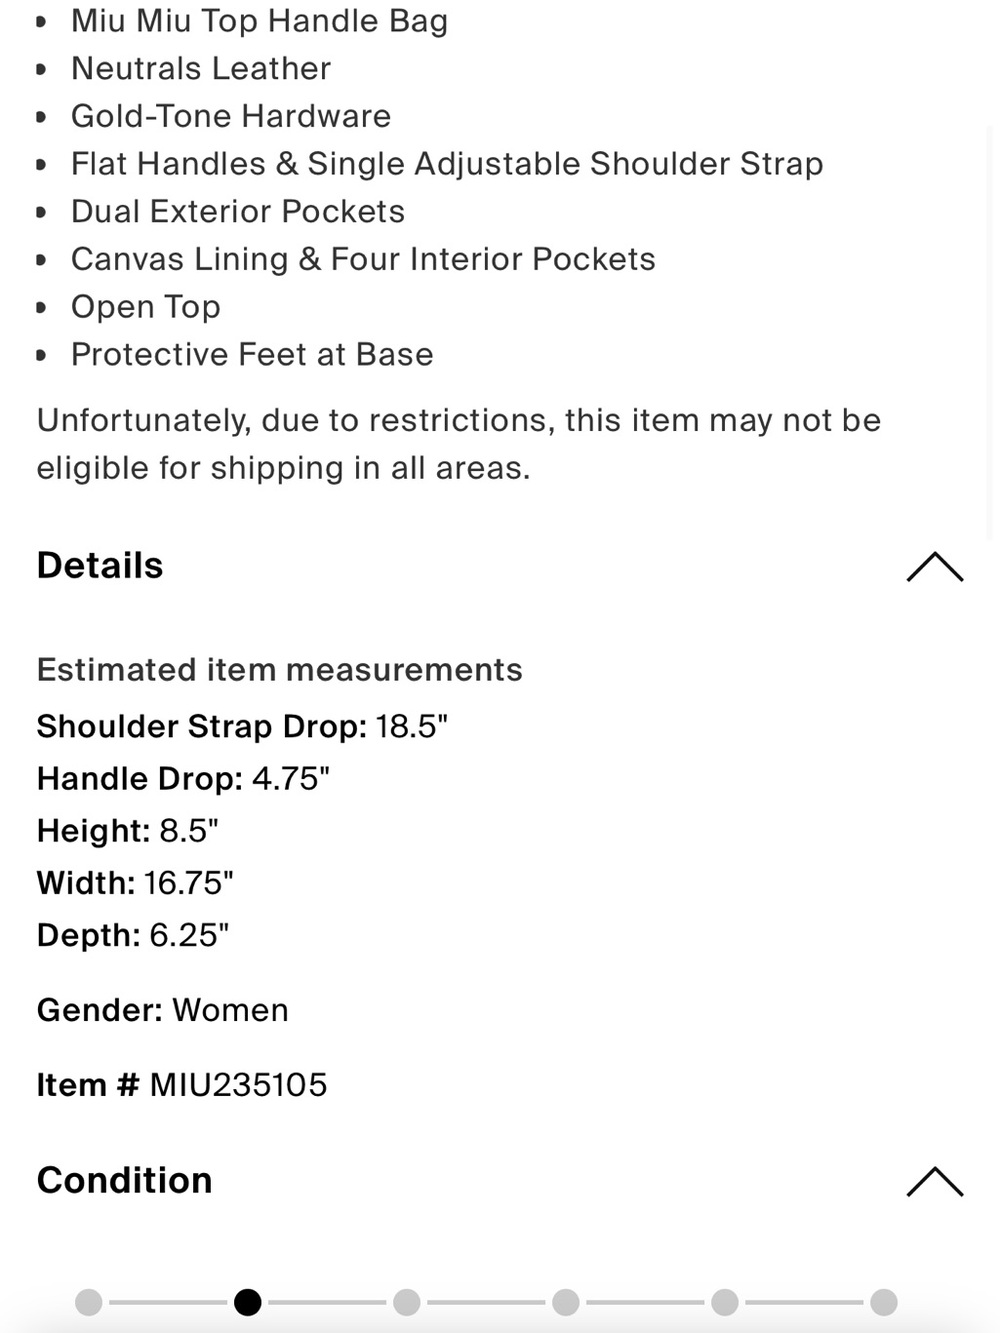This screenshot has height=1333, width=1000.
Task: Select the fourth condition scale dot
Action: point(565,1302)
